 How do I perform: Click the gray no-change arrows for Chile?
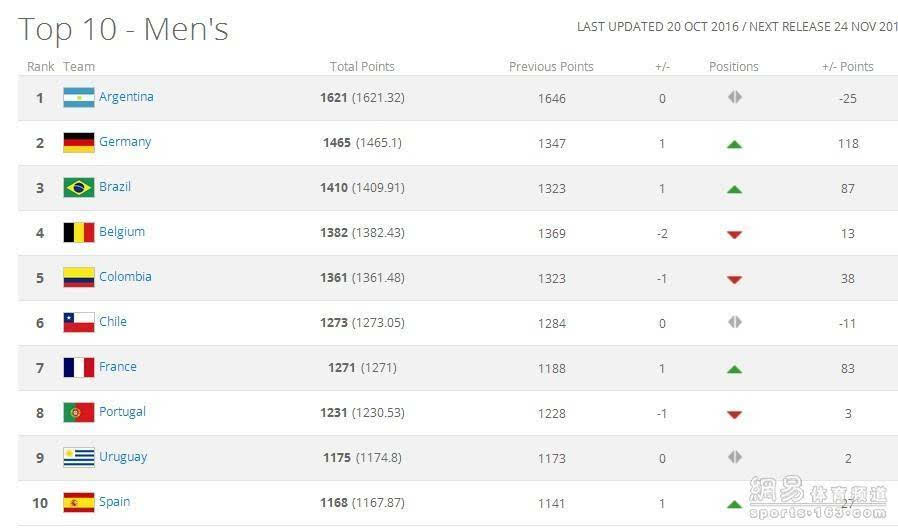[734, 322]
